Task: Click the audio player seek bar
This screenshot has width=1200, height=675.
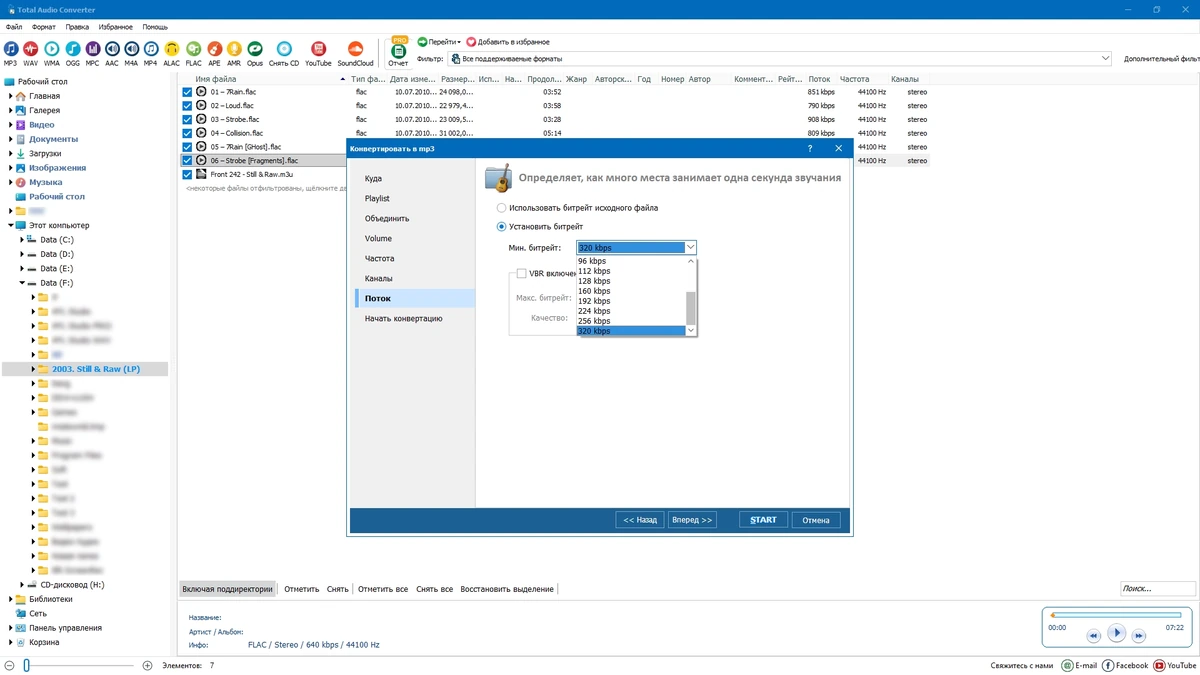Action: click(x=1116, y=615)
